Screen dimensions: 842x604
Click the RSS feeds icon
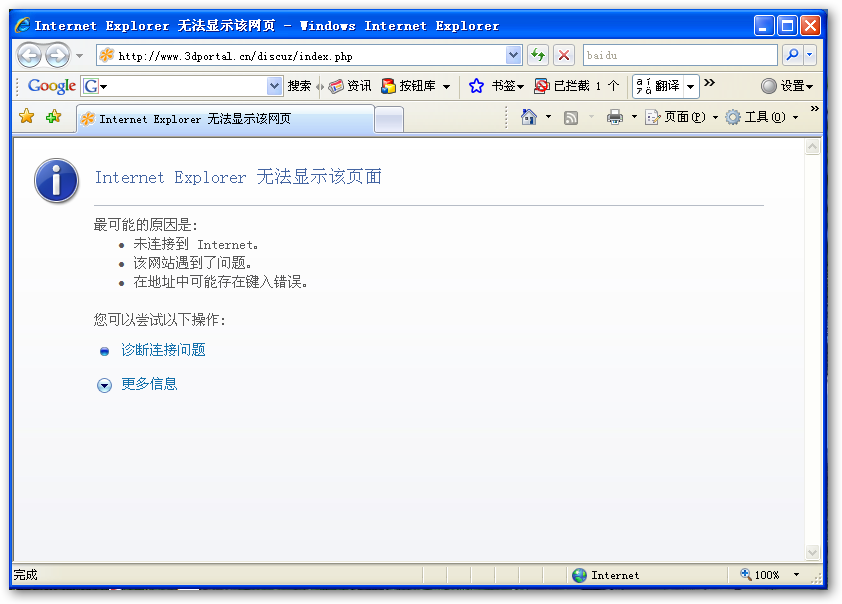[x=571, y=117]
